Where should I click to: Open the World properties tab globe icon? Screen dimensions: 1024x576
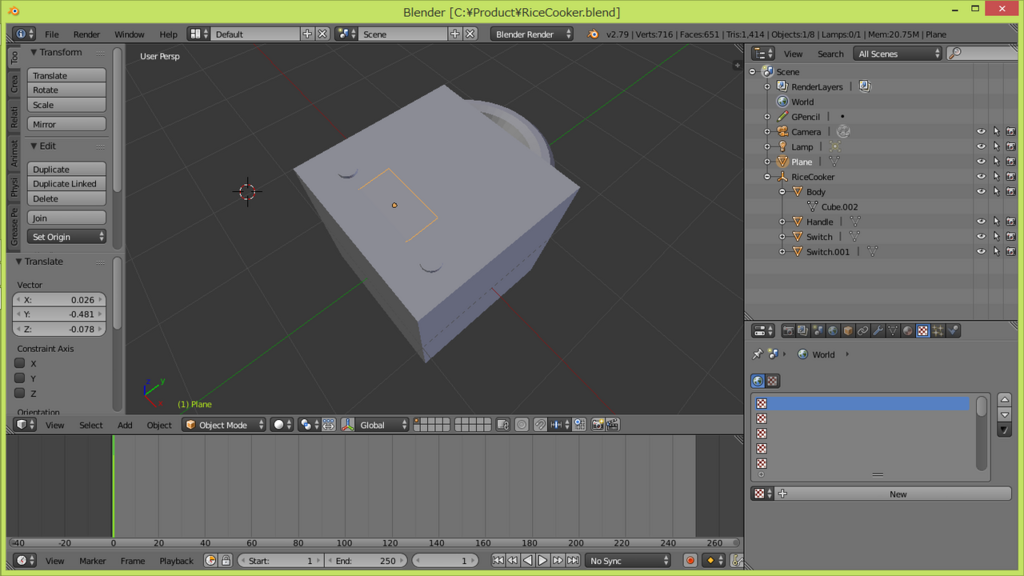833,331
